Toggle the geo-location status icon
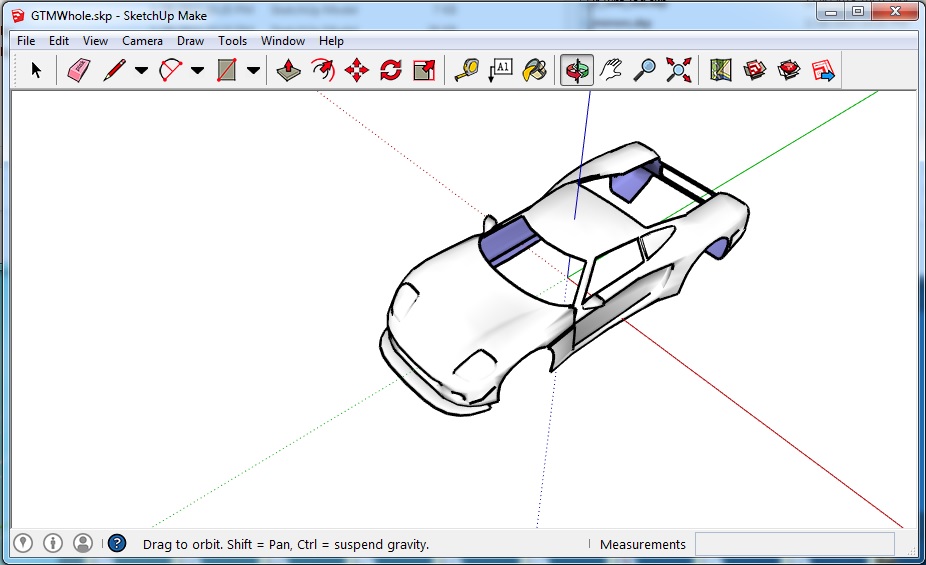This screenshot has width=926, height=565. pyautogui.click(x=23, y=543)
